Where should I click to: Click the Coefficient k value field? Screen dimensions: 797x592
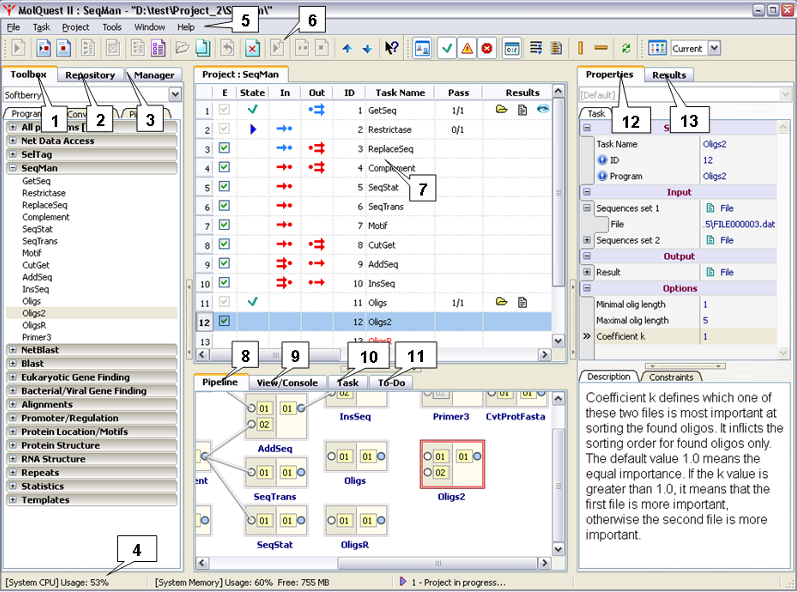click(x=738, y=336)
